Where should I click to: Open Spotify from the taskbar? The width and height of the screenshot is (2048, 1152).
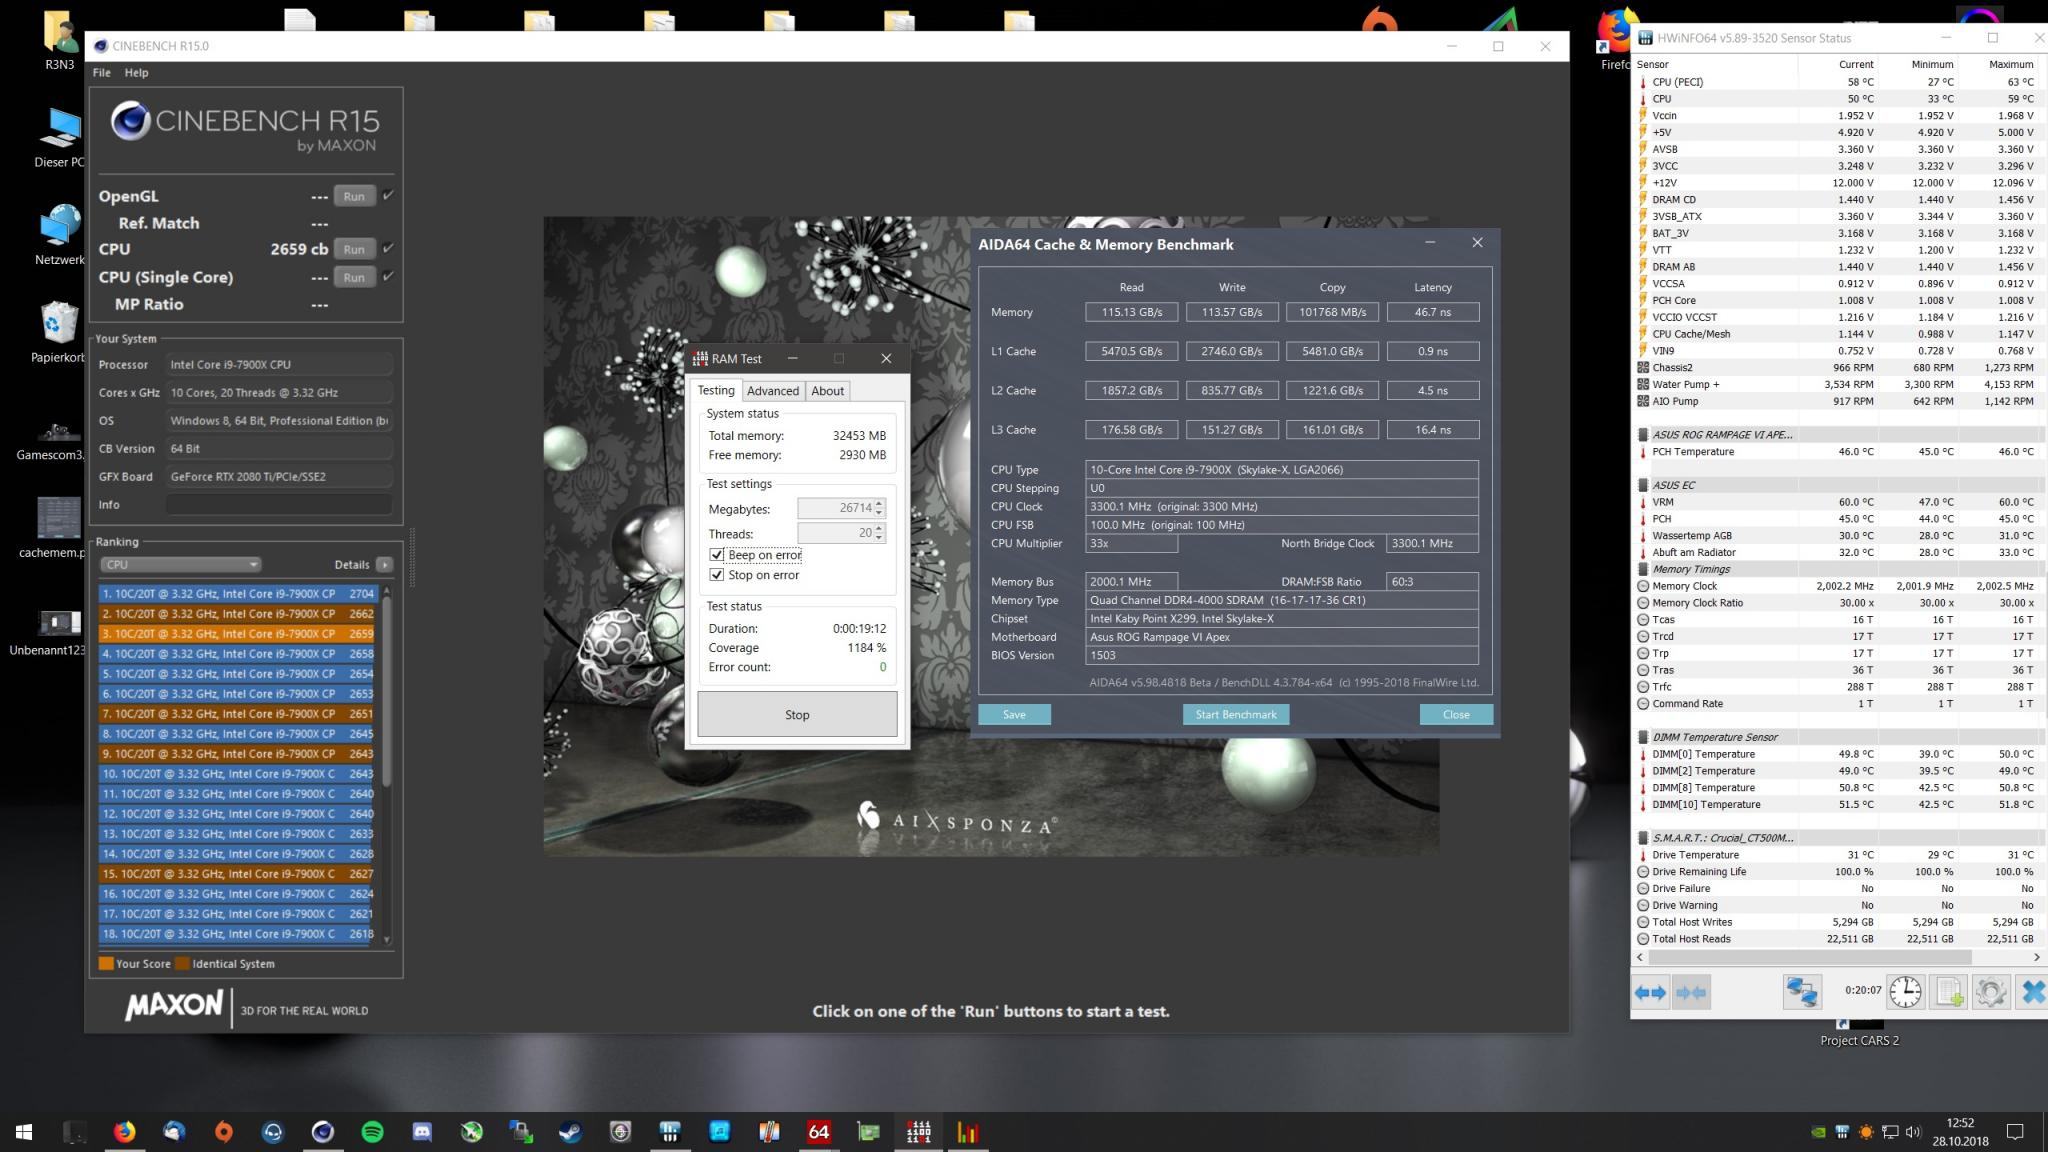[372, 1132]
